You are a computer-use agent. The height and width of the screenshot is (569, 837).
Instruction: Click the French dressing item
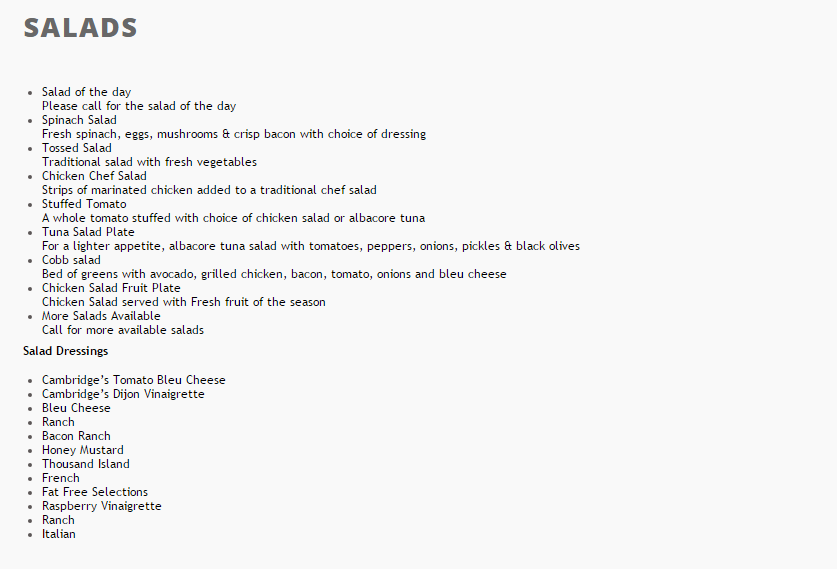click(x=61, y=478)
